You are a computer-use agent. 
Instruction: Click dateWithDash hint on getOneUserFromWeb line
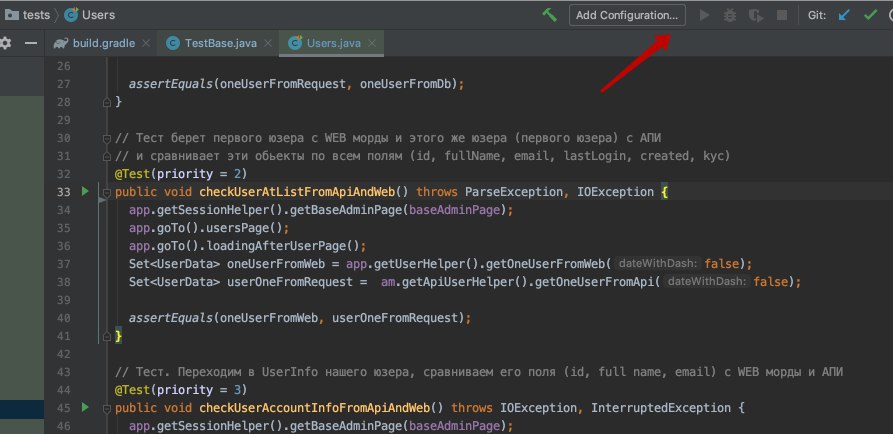(658, 264)
